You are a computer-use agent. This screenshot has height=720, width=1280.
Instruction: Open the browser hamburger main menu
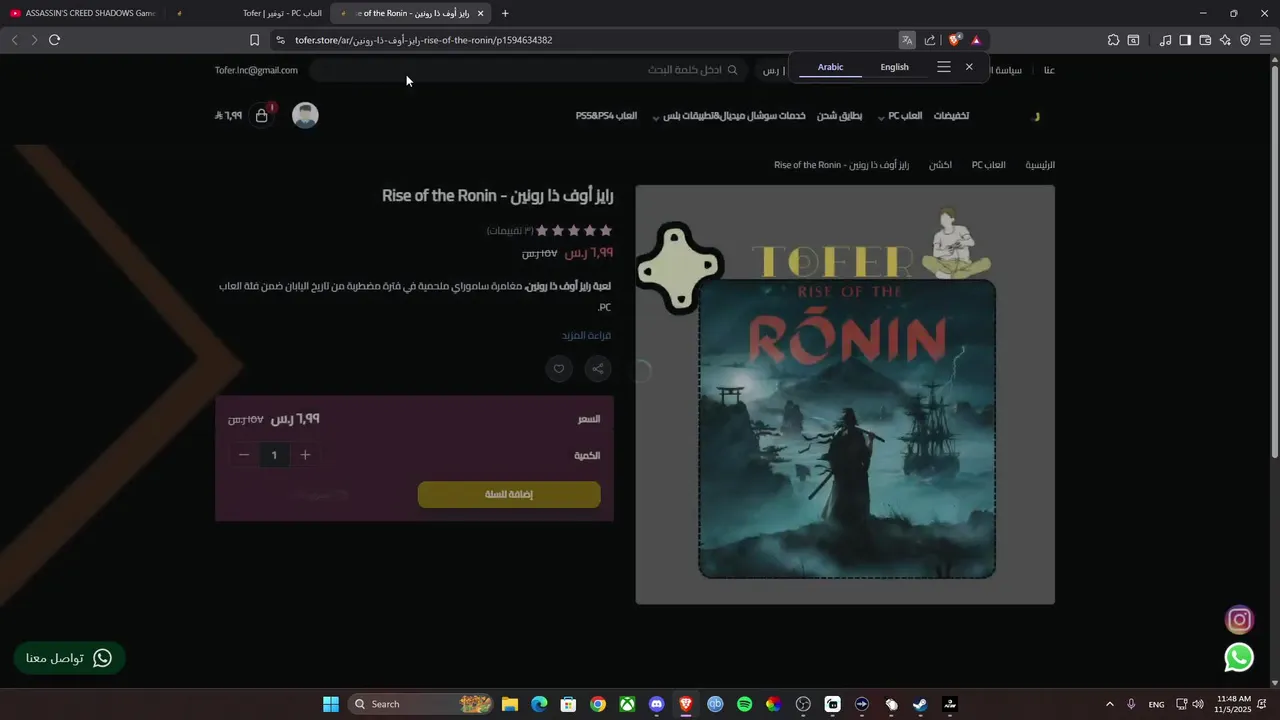1266,40
